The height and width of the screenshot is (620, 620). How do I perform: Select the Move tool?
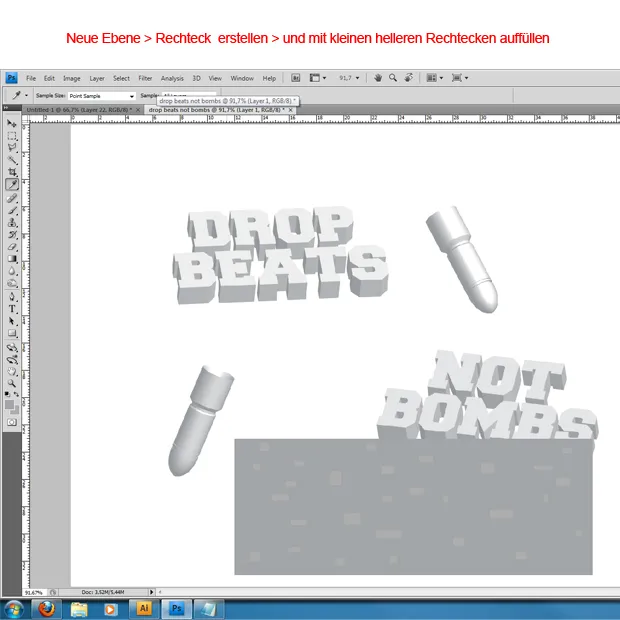[12, 124]
